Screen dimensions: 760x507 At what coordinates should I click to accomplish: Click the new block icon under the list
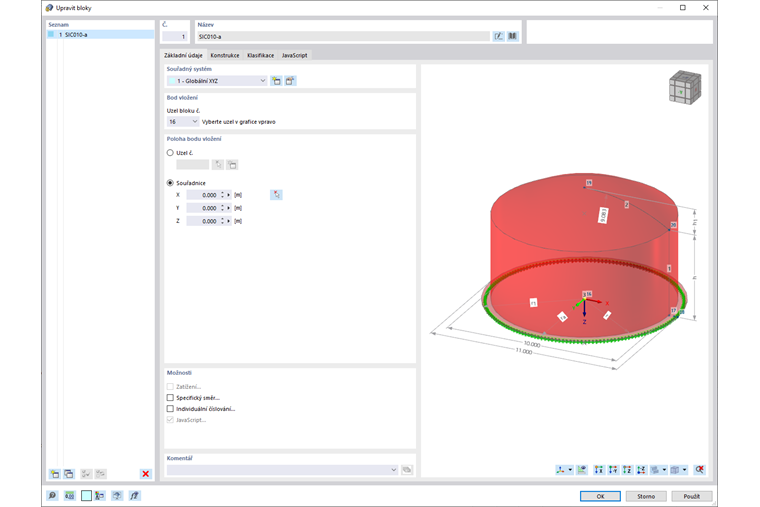[55, 474]
